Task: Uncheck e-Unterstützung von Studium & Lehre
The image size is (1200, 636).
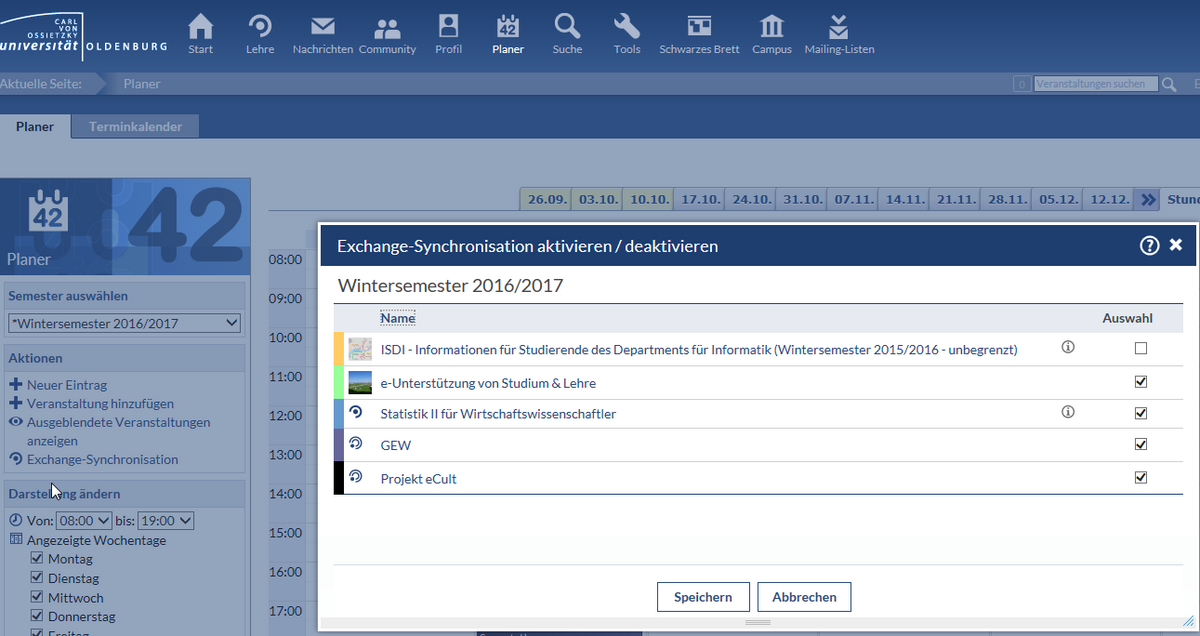Action: [x=1141, y=381]
